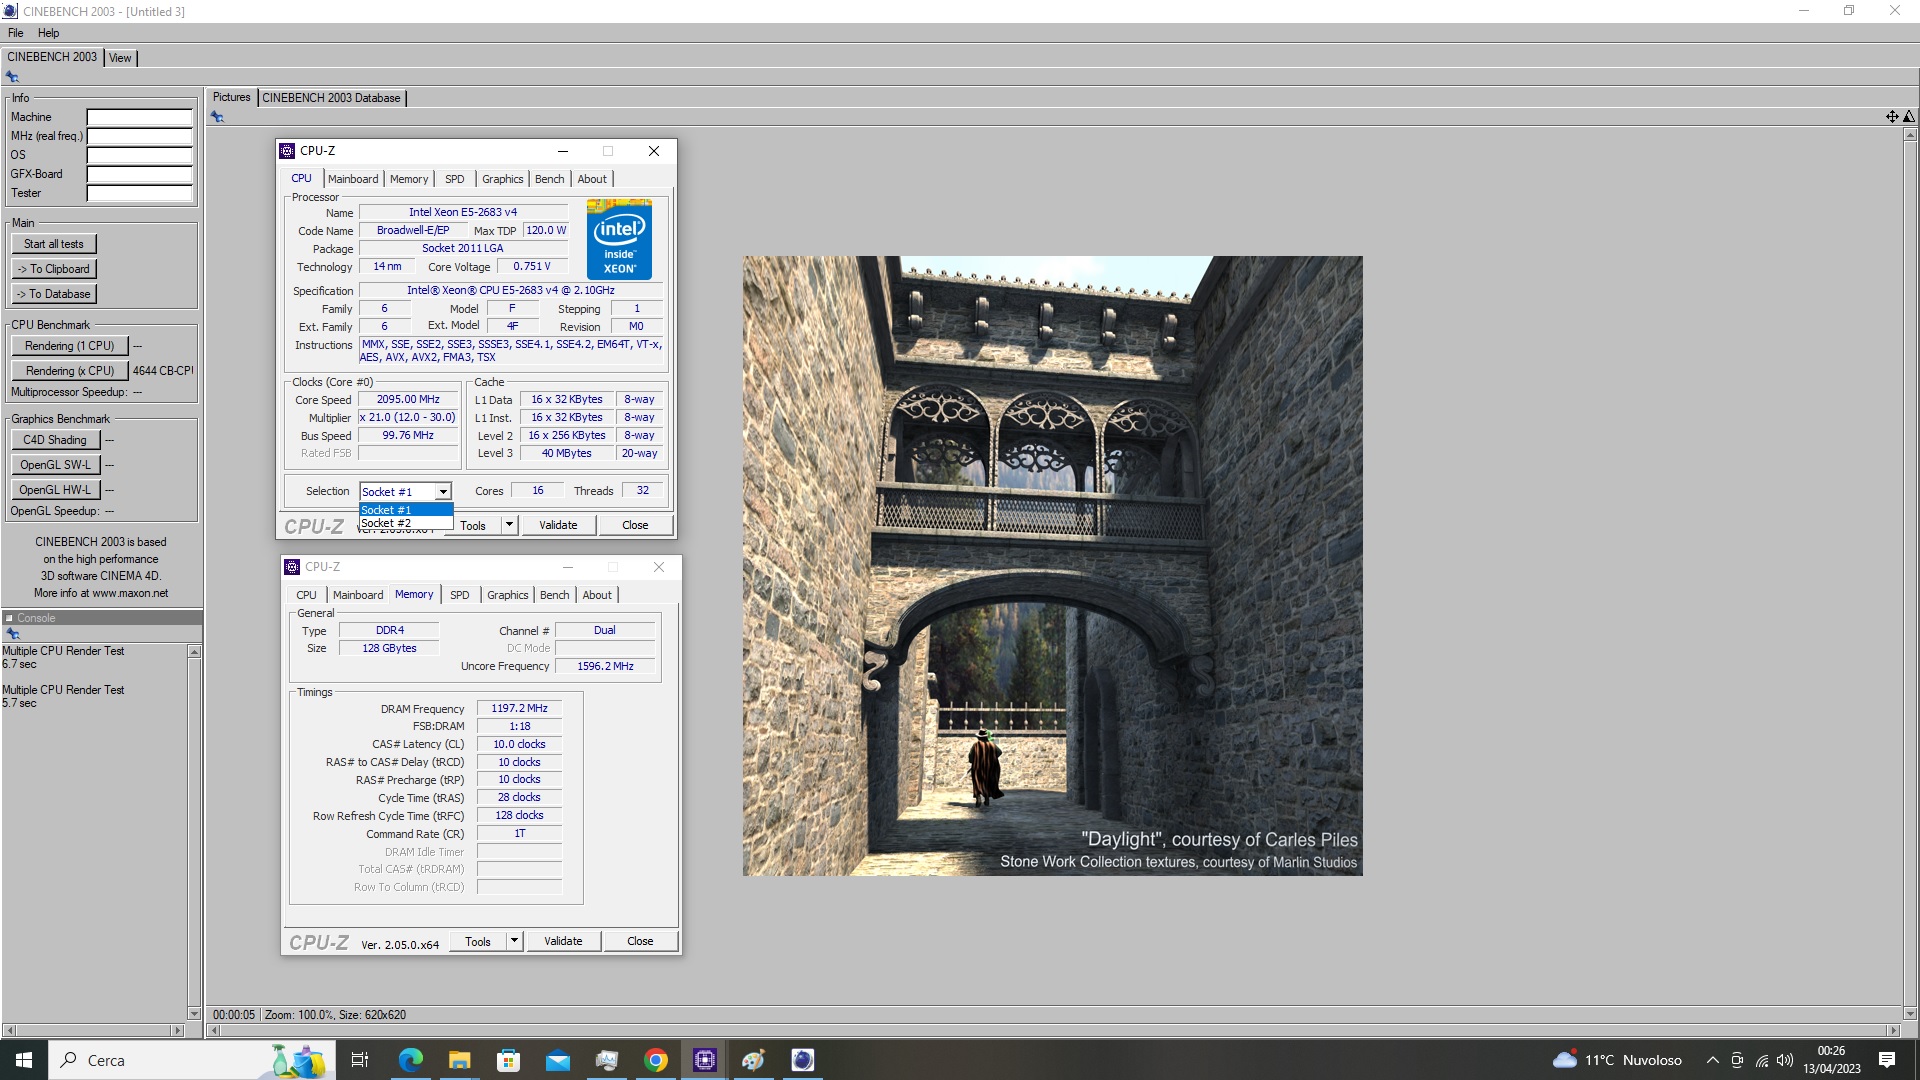
Task: Click the pin icon below the CINEBENCH 2003 tab
Action: point(12,77)
